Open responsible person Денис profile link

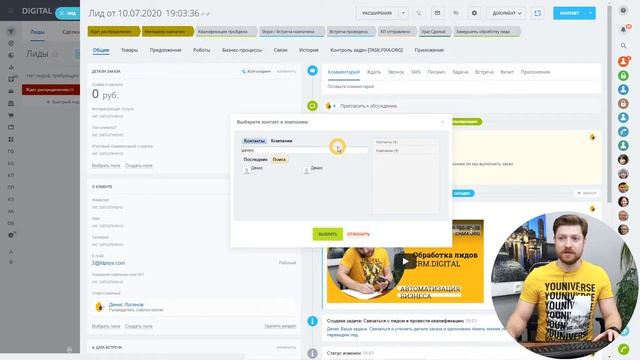(x=126, y=304)
